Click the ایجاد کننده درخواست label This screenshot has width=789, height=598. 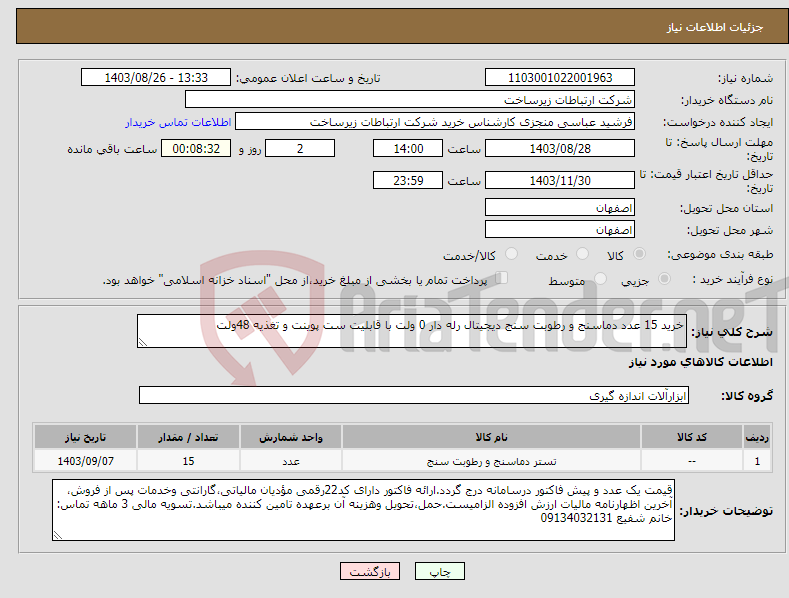[718, 122]
